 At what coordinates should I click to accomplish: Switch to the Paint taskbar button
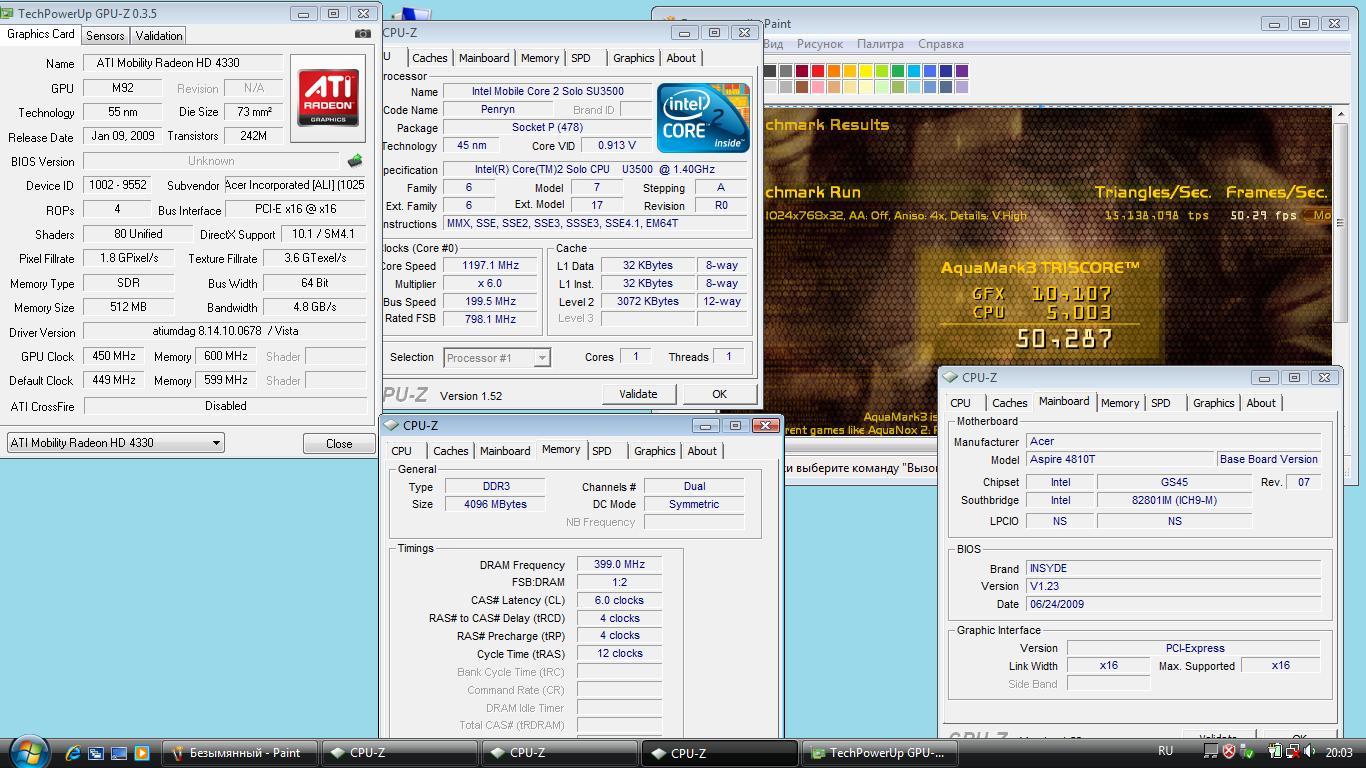click(240, 753)
